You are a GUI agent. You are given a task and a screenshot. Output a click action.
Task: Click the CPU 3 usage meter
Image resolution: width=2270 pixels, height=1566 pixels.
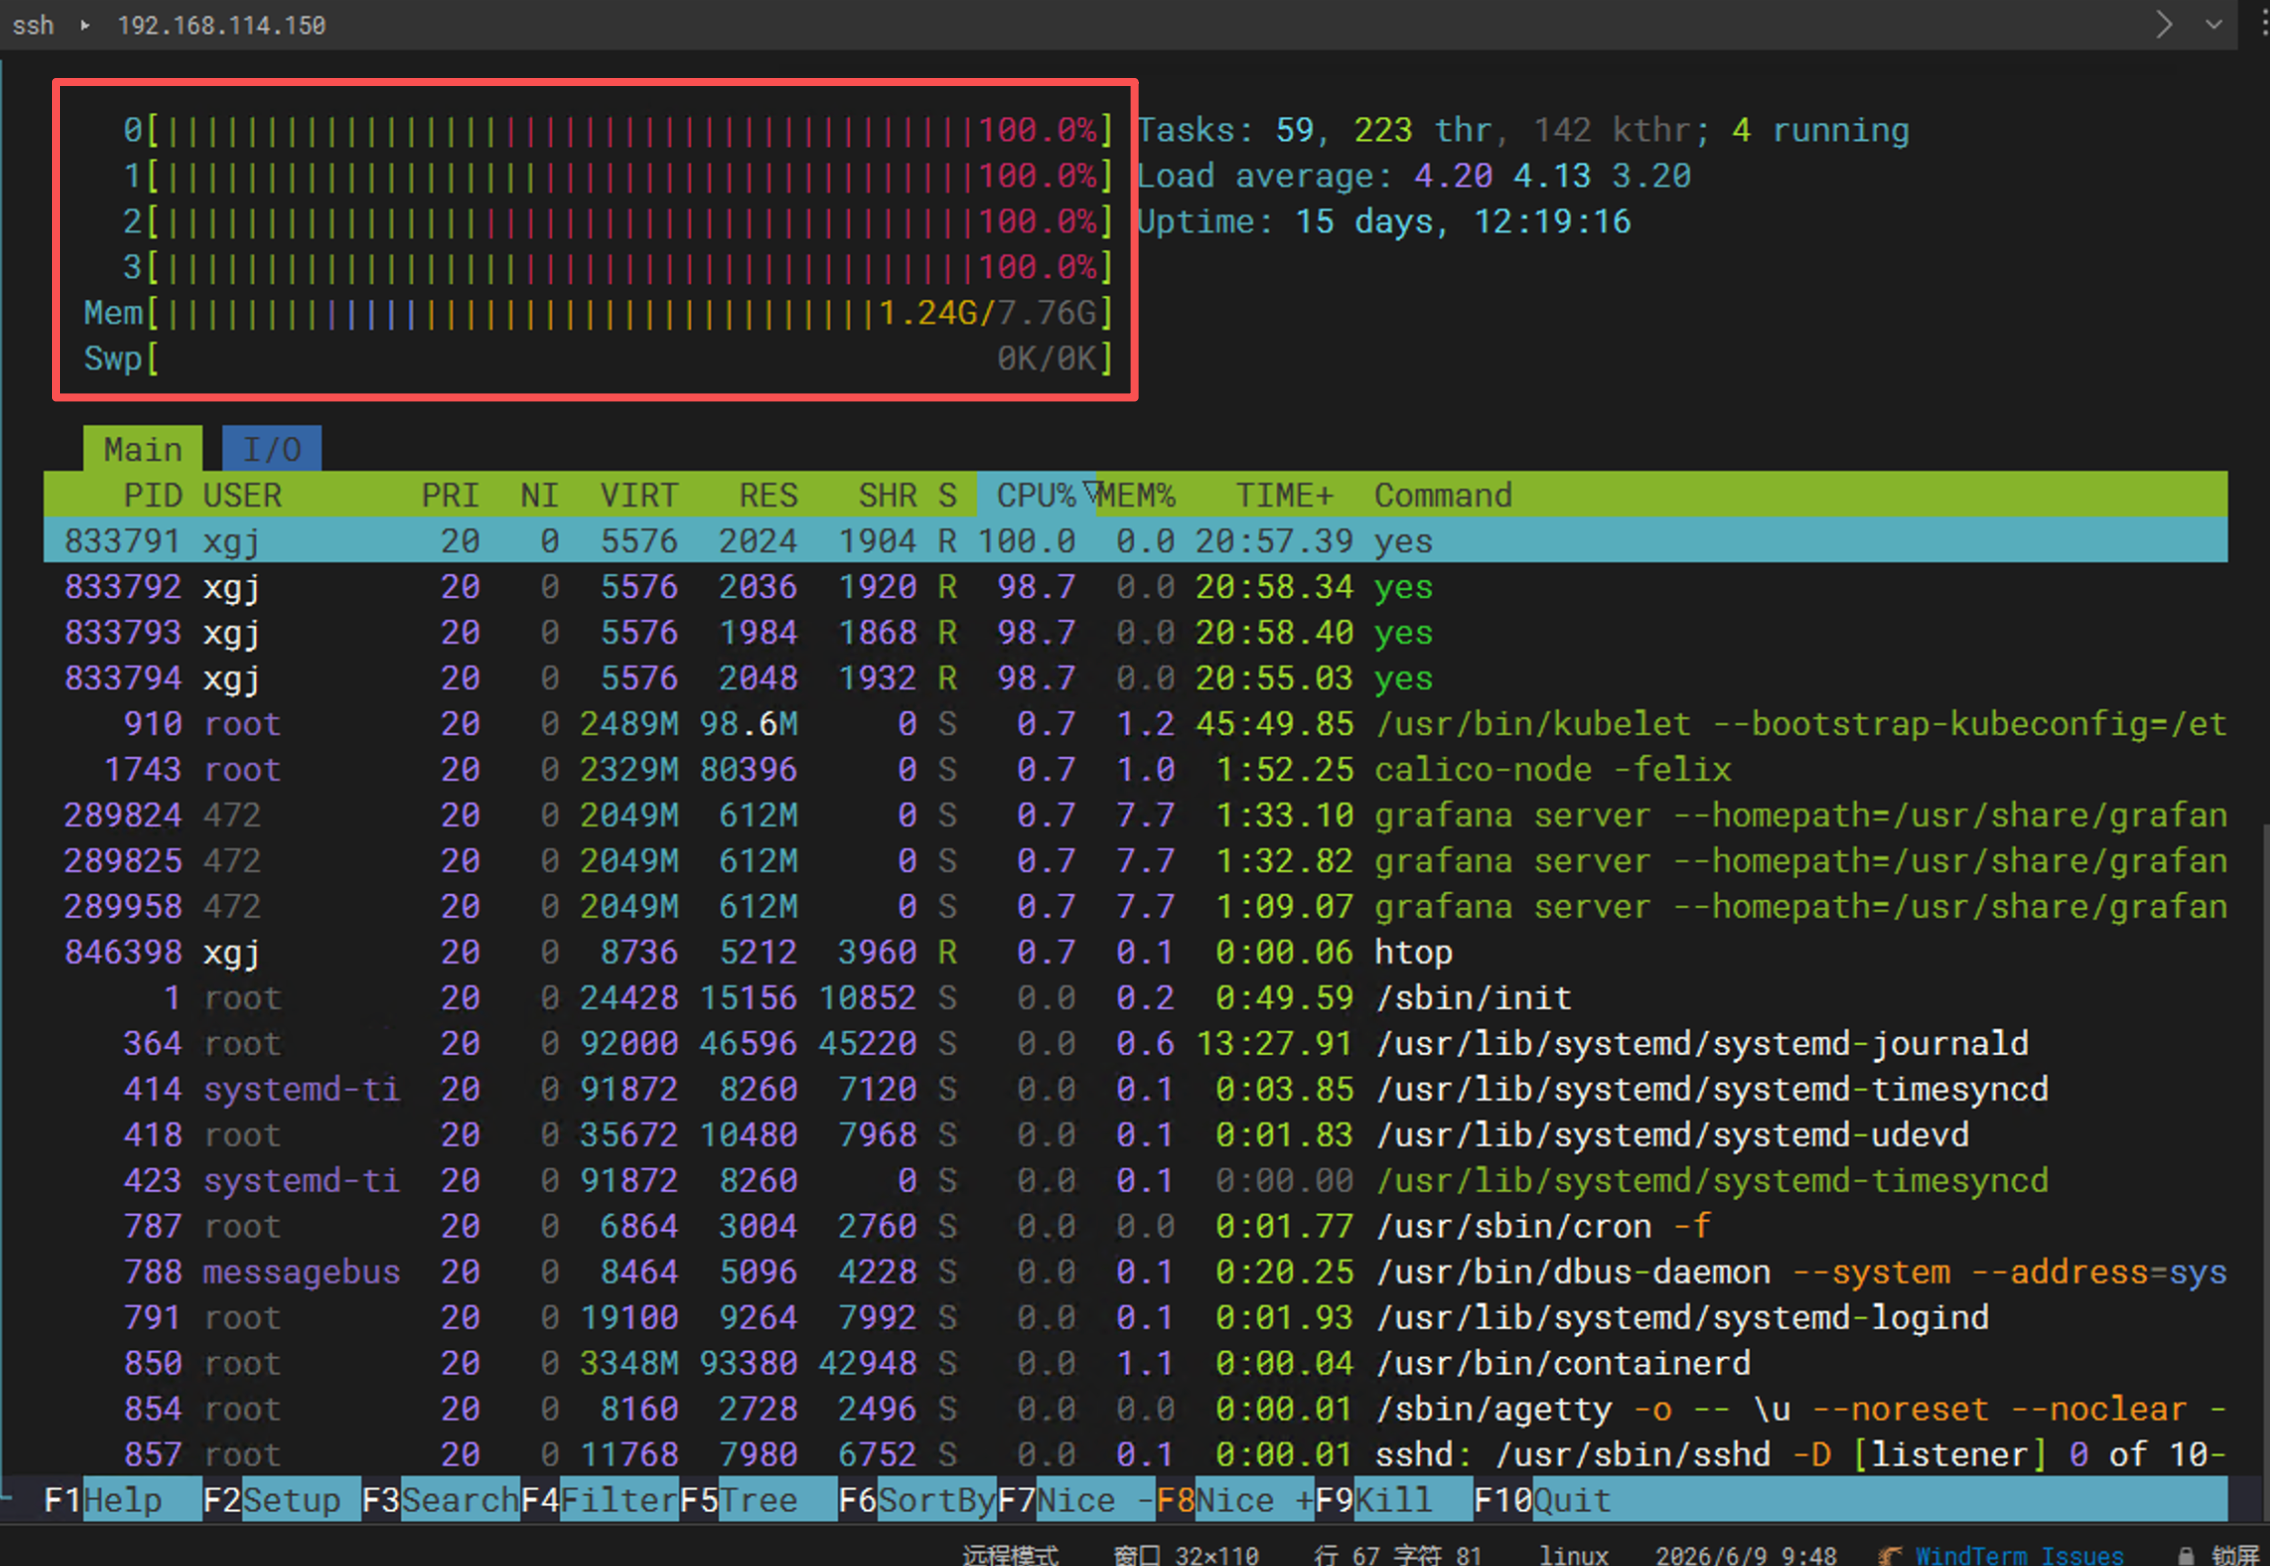(x=618, y=267)
